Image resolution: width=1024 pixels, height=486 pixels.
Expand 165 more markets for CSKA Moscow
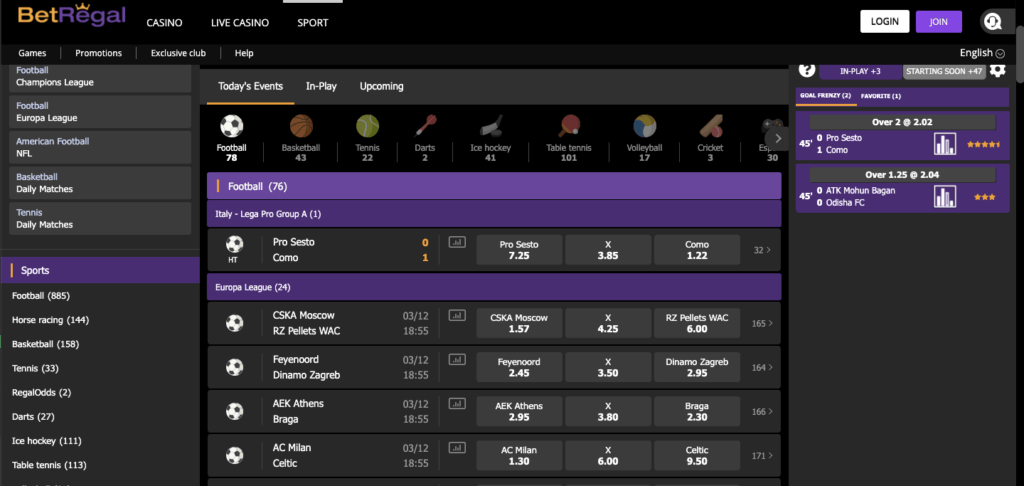tap(762, 323)
